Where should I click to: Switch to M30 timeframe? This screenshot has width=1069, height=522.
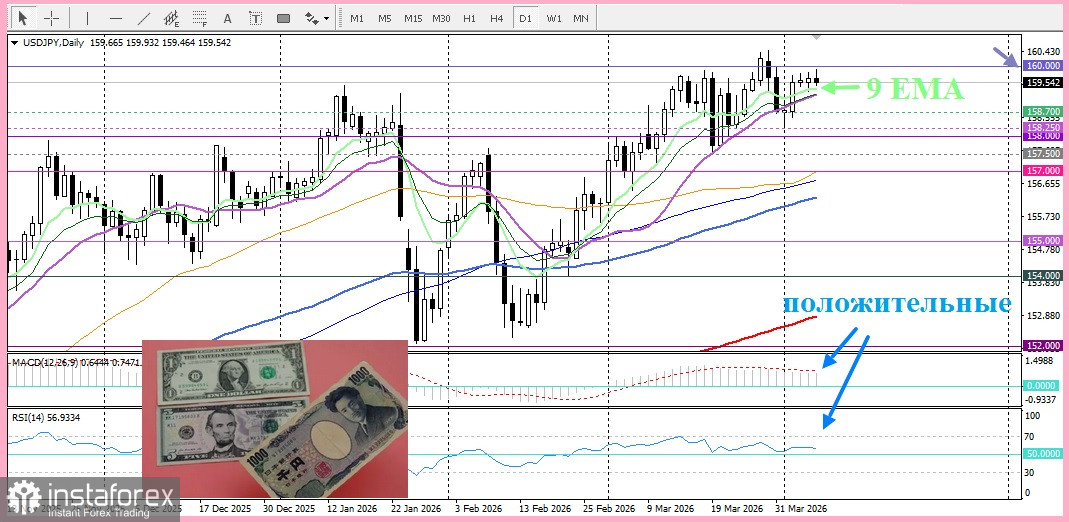point(441,18)
